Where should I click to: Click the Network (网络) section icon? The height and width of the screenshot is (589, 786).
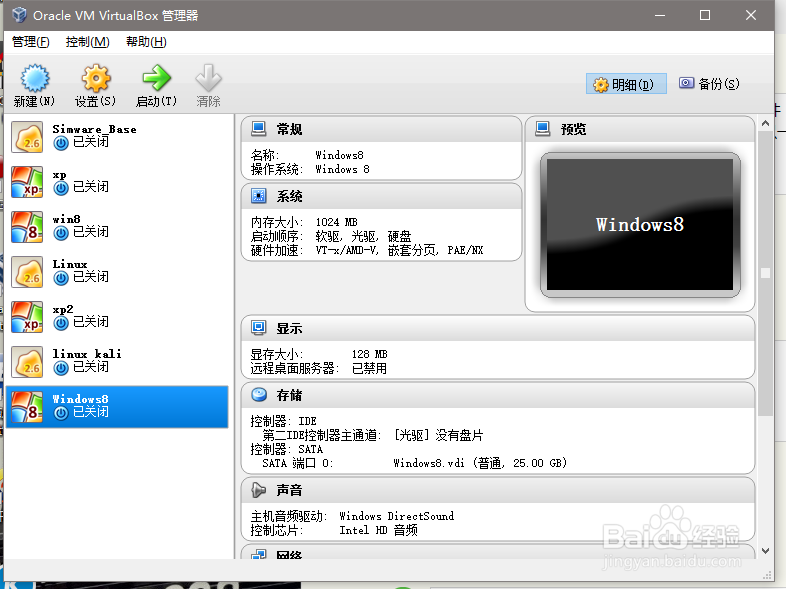click(259, 554)
